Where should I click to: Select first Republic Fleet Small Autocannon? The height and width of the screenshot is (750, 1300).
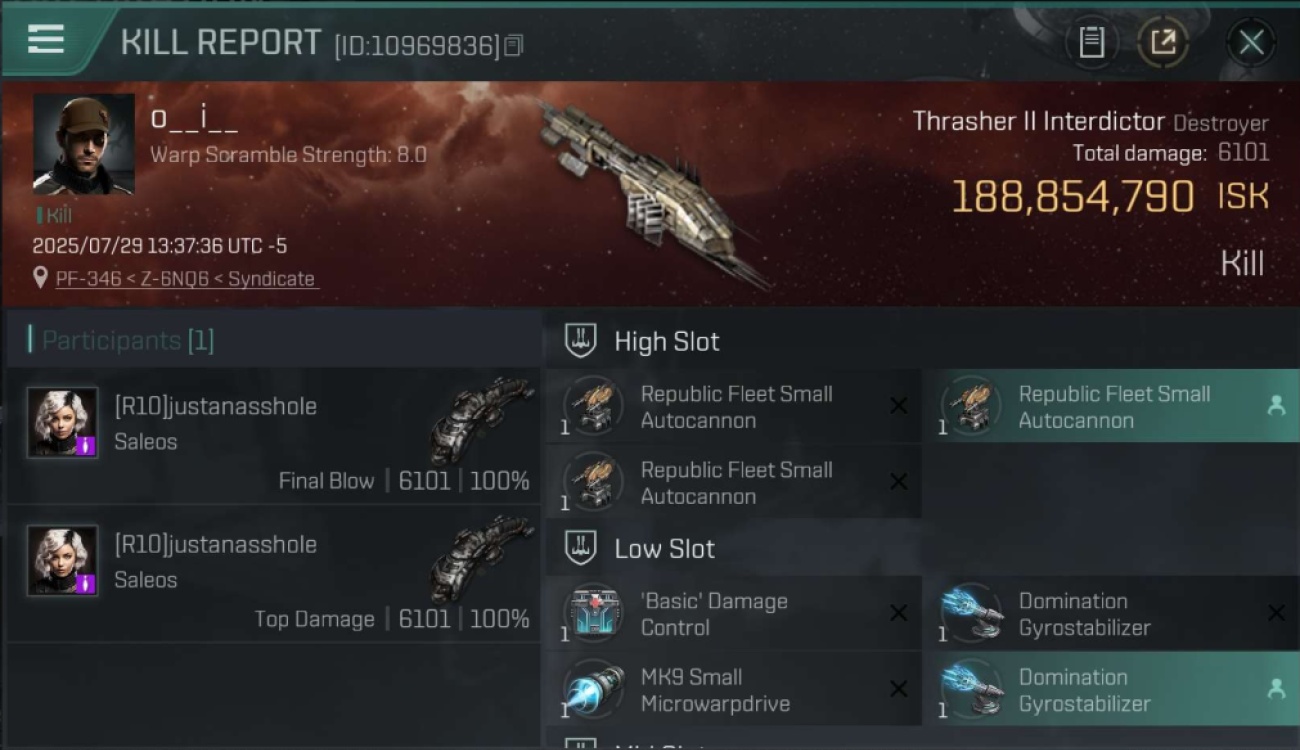coord(733,407)
